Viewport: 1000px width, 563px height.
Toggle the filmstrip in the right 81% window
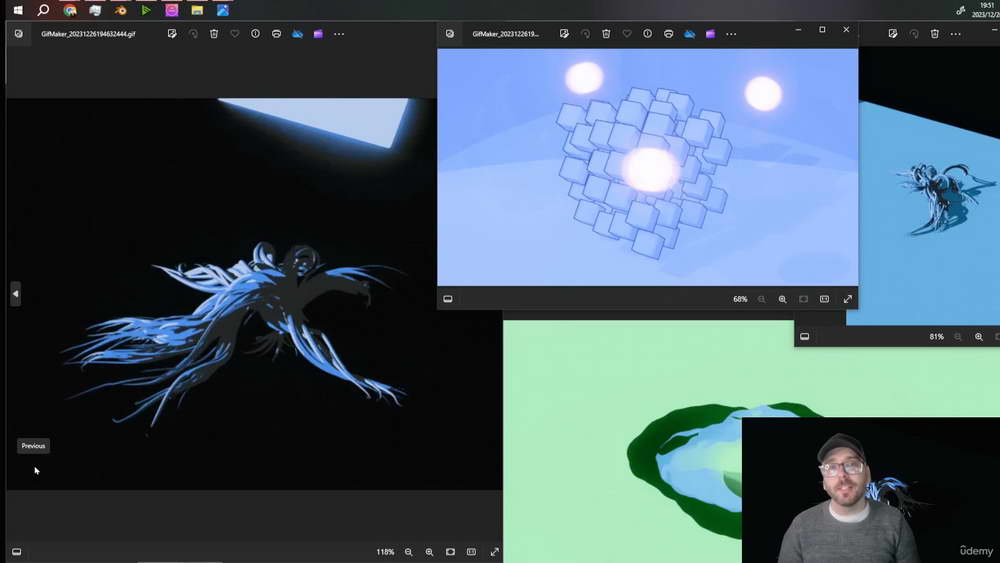(805, 337)
